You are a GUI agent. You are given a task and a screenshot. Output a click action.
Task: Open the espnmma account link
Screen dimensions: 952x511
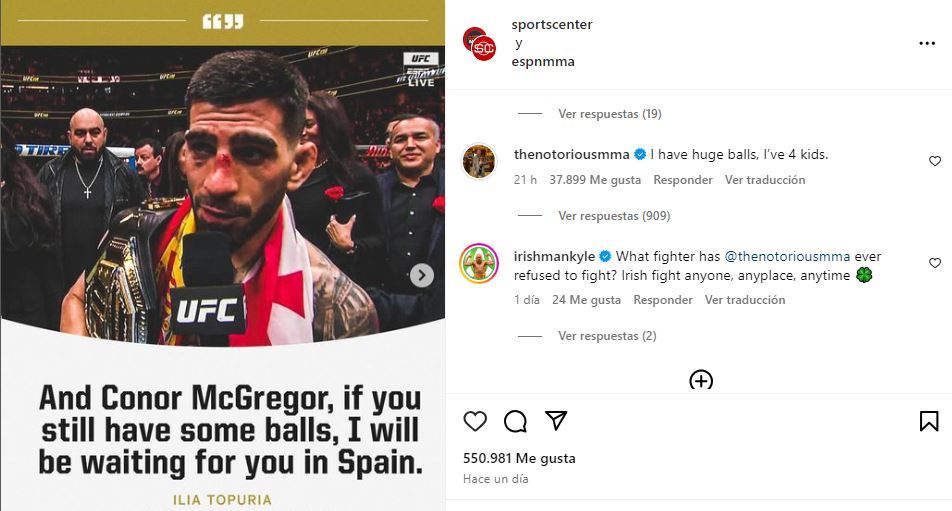543,61
